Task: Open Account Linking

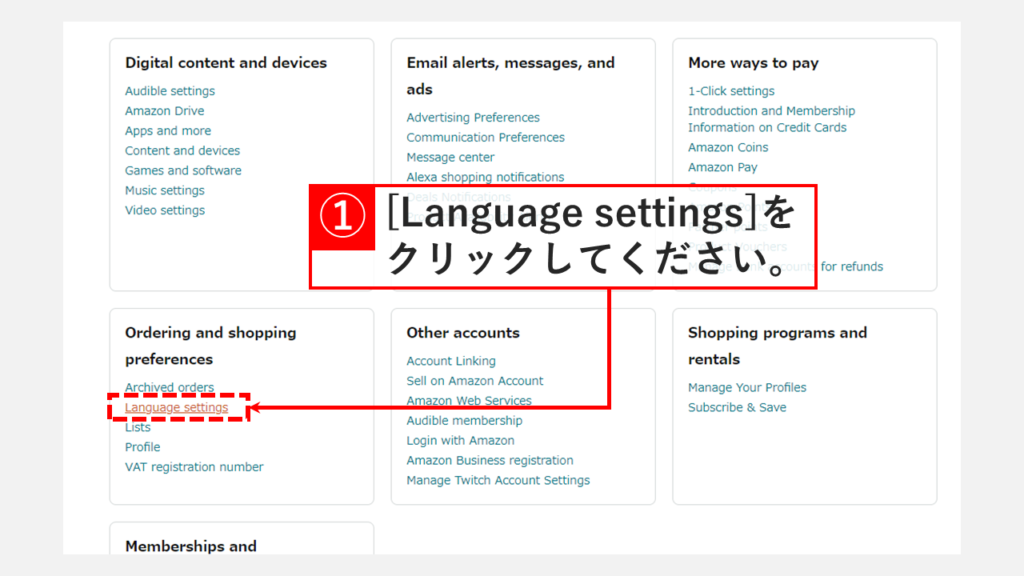Action: tap(450, 360)
